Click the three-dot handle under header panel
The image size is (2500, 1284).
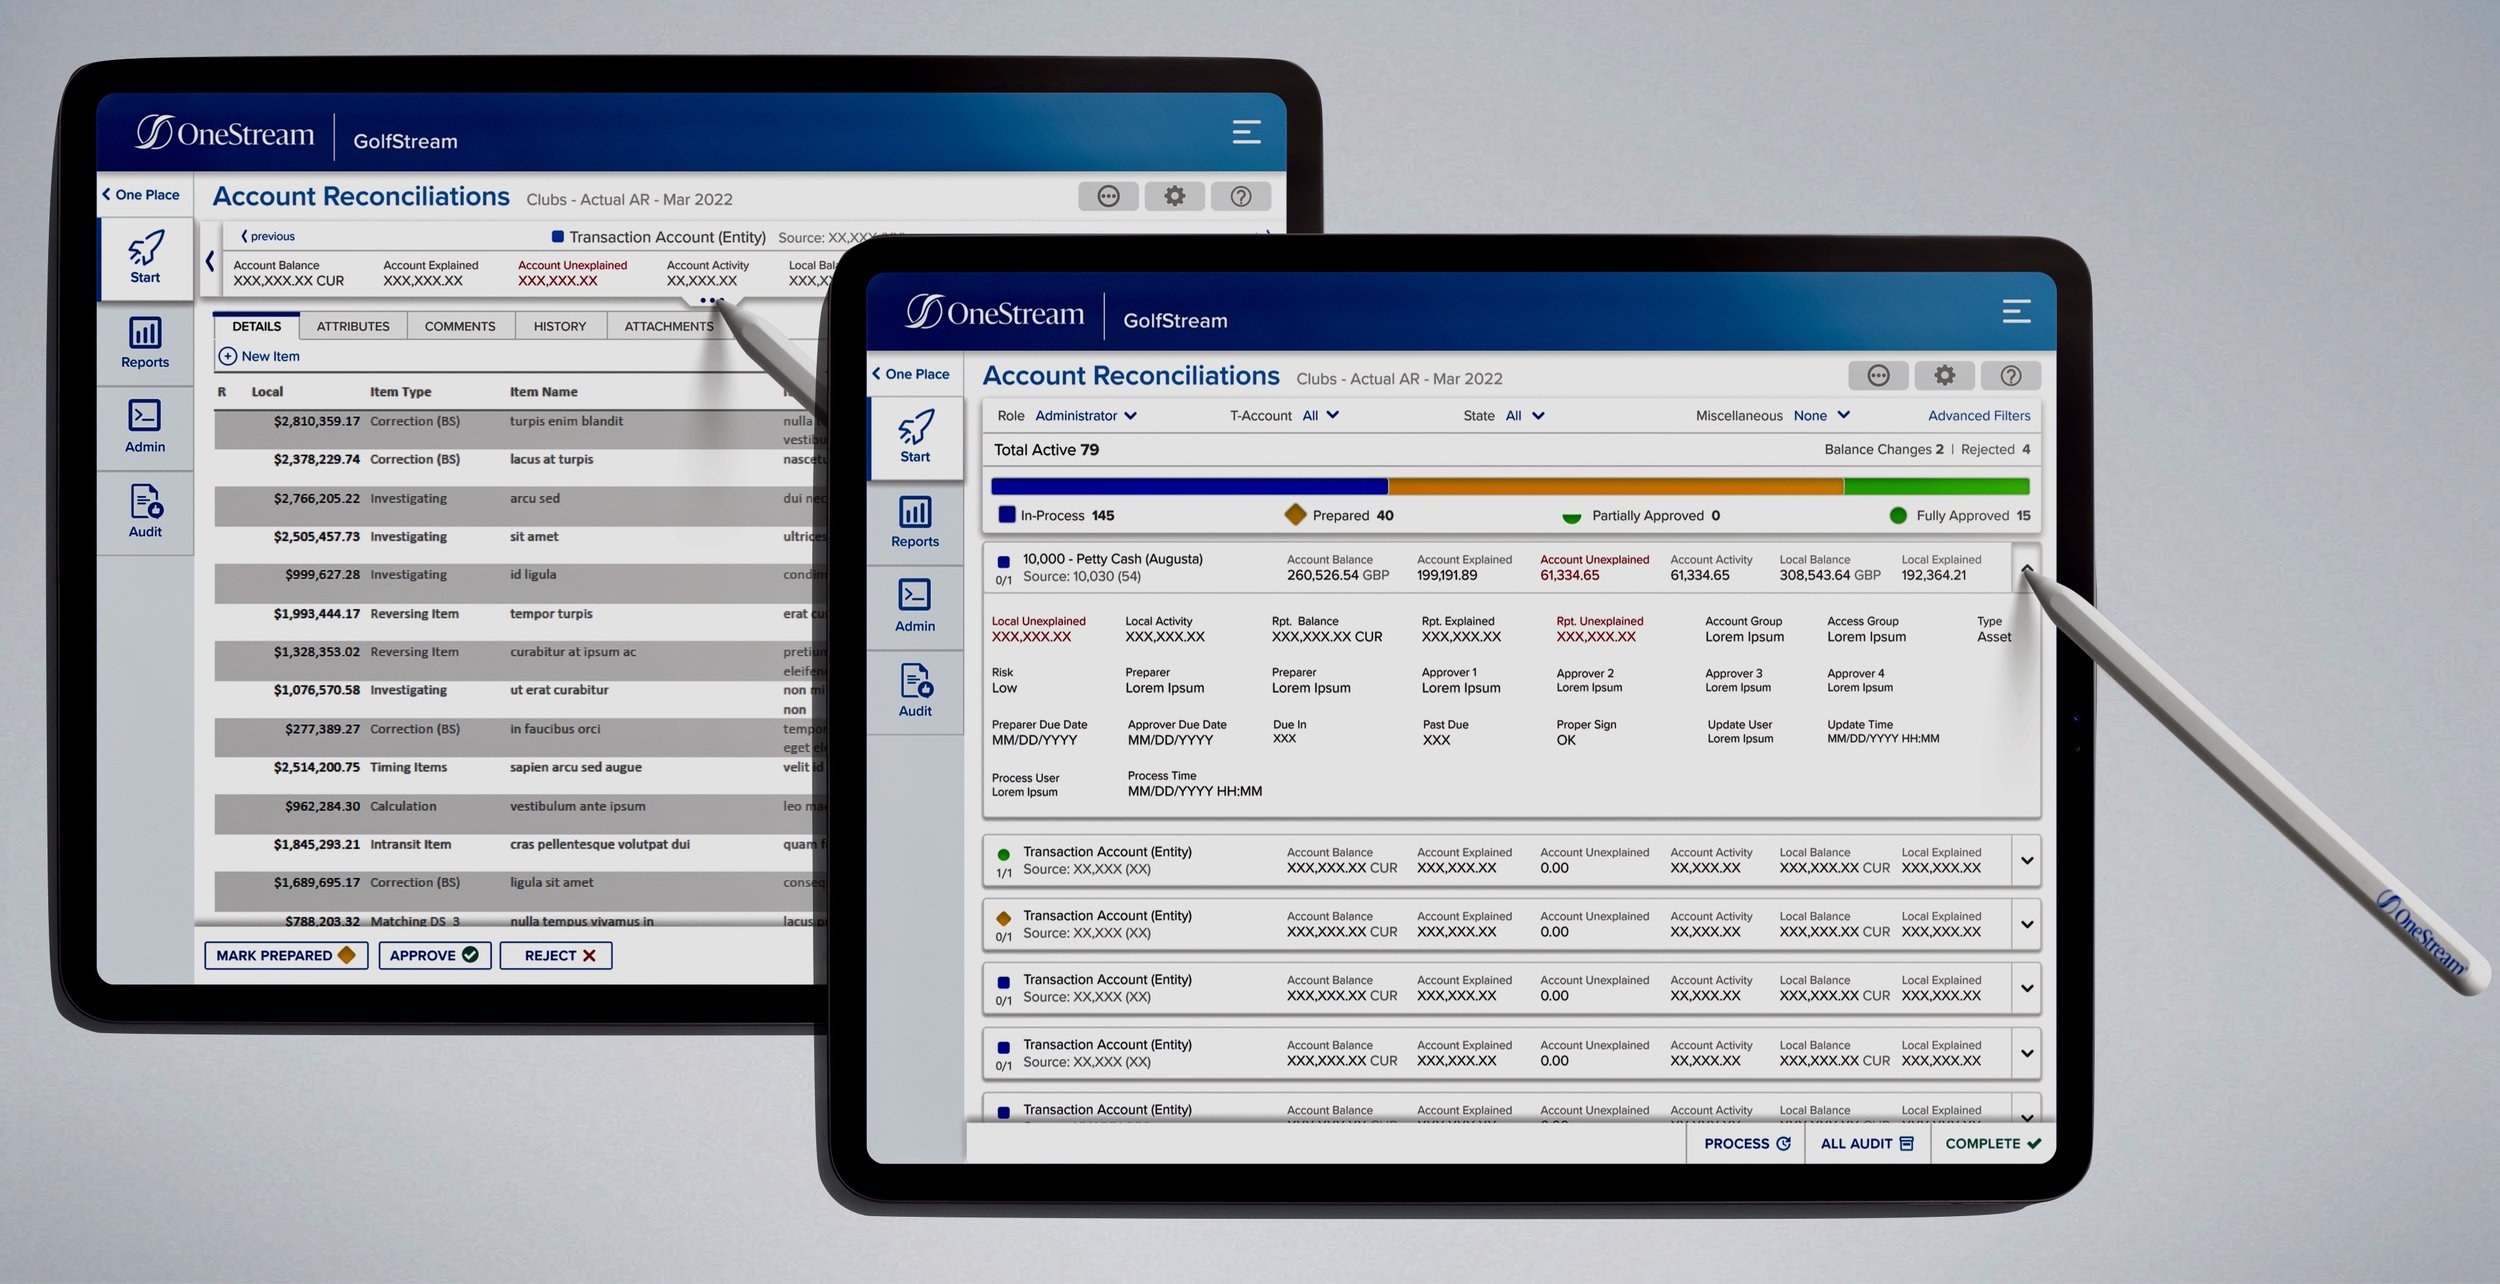point(711,300)
